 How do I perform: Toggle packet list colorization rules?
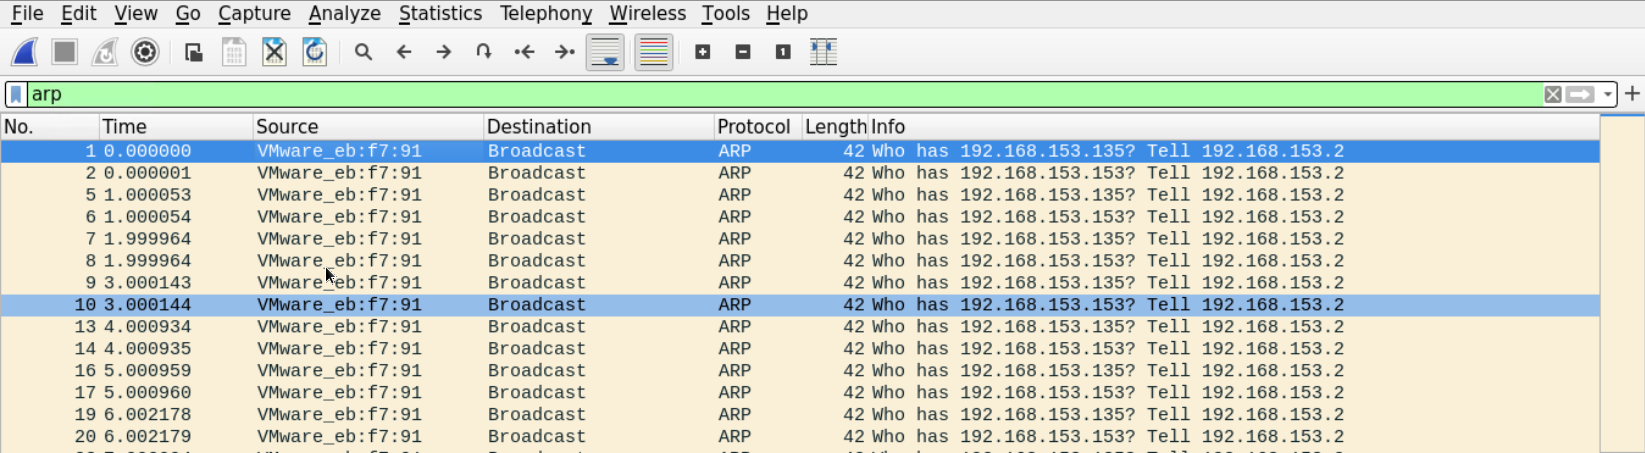click(x=653, y=52)
